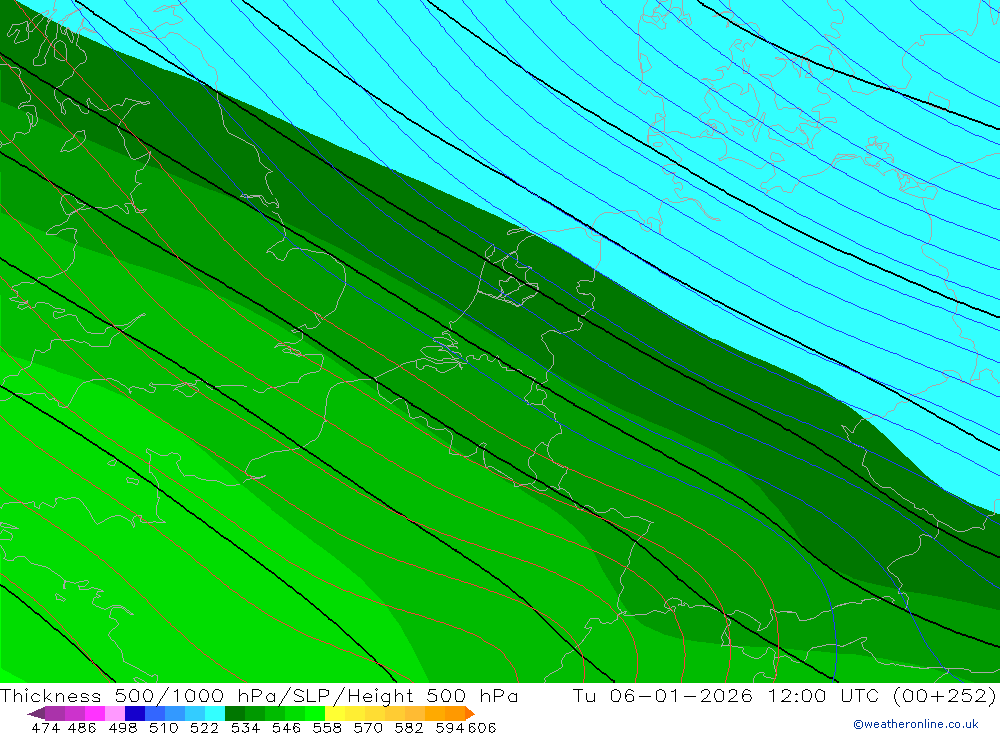Viewport: 1000px width, 733px height.
Task: Click the legend value '522'
Action: pos(204,727)
